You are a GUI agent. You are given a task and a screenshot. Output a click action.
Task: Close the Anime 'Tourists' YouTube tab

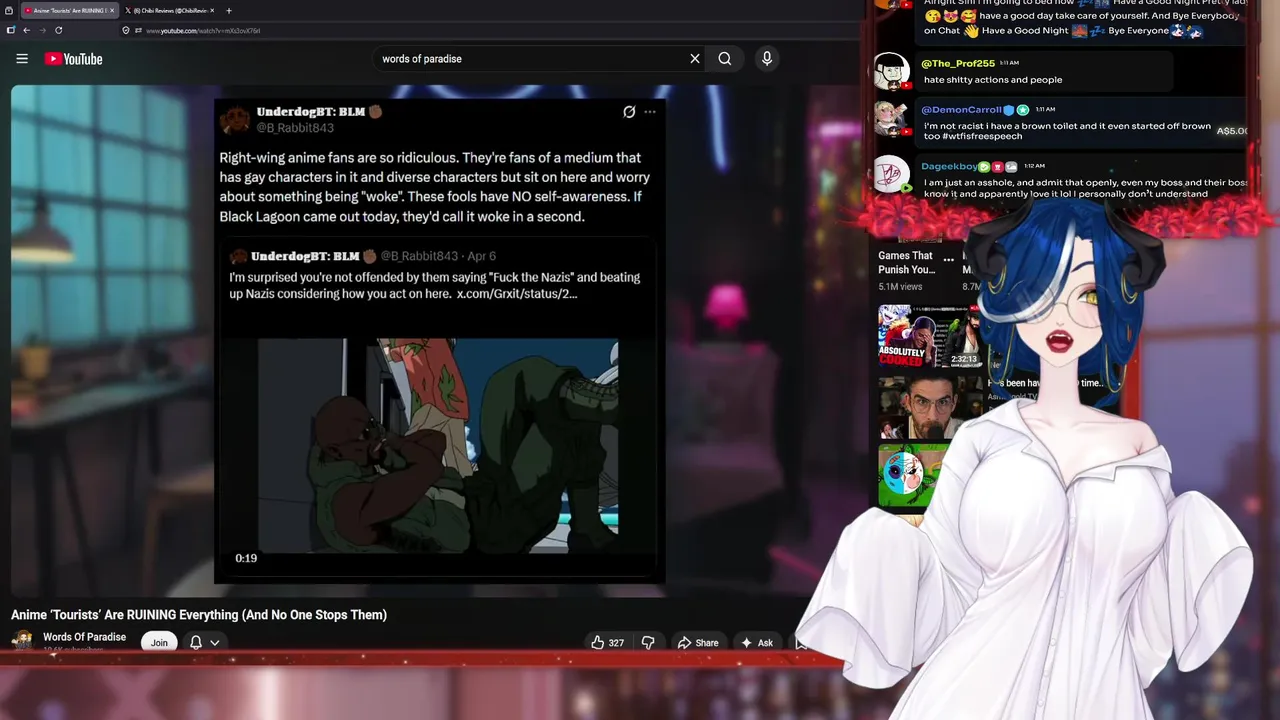pyautogui.click(x=112, y=10)
